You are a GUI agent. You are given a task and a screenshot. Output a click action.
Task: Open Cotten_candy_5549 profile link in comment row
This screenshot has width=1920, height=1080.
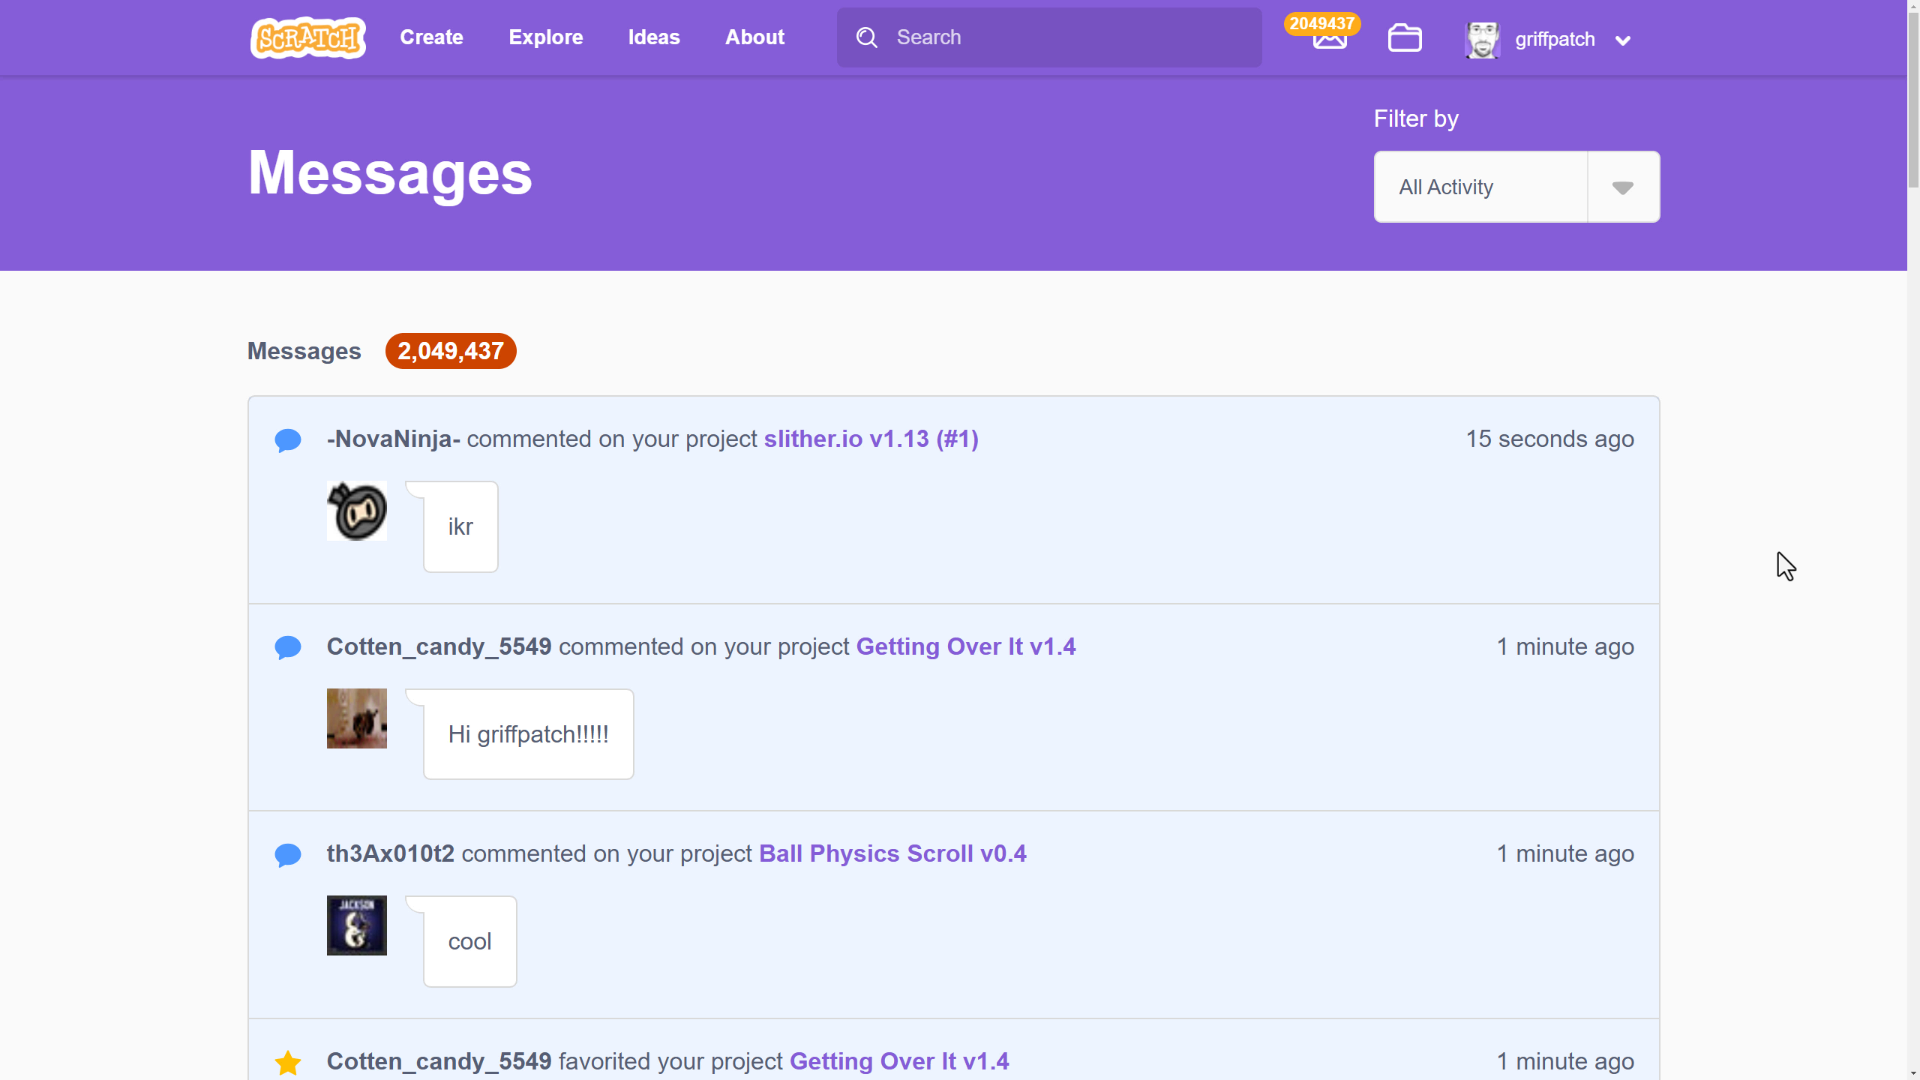click(439, 647)
